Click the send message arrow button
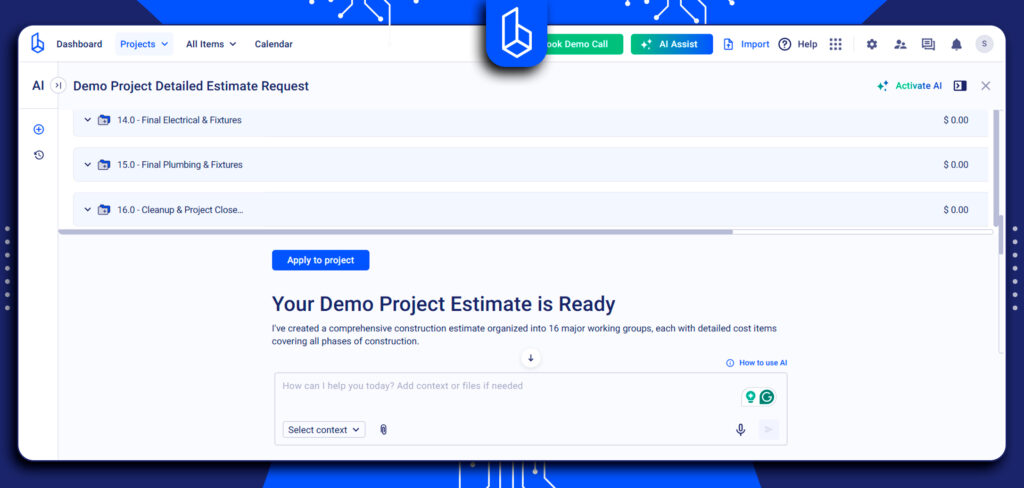Screen dimensions: 1024x488 [x=769, y=429]
